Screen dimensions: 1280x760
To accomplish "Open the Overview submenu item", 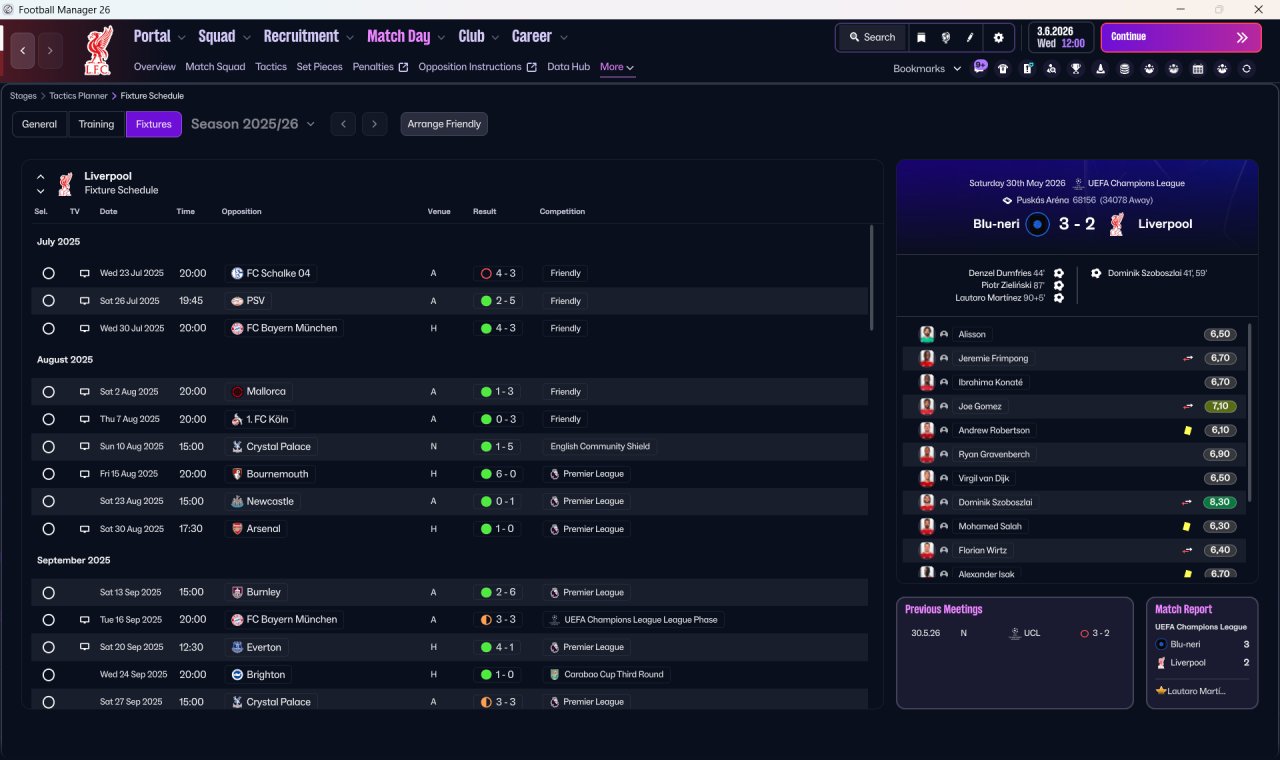I will coord(154,67).
